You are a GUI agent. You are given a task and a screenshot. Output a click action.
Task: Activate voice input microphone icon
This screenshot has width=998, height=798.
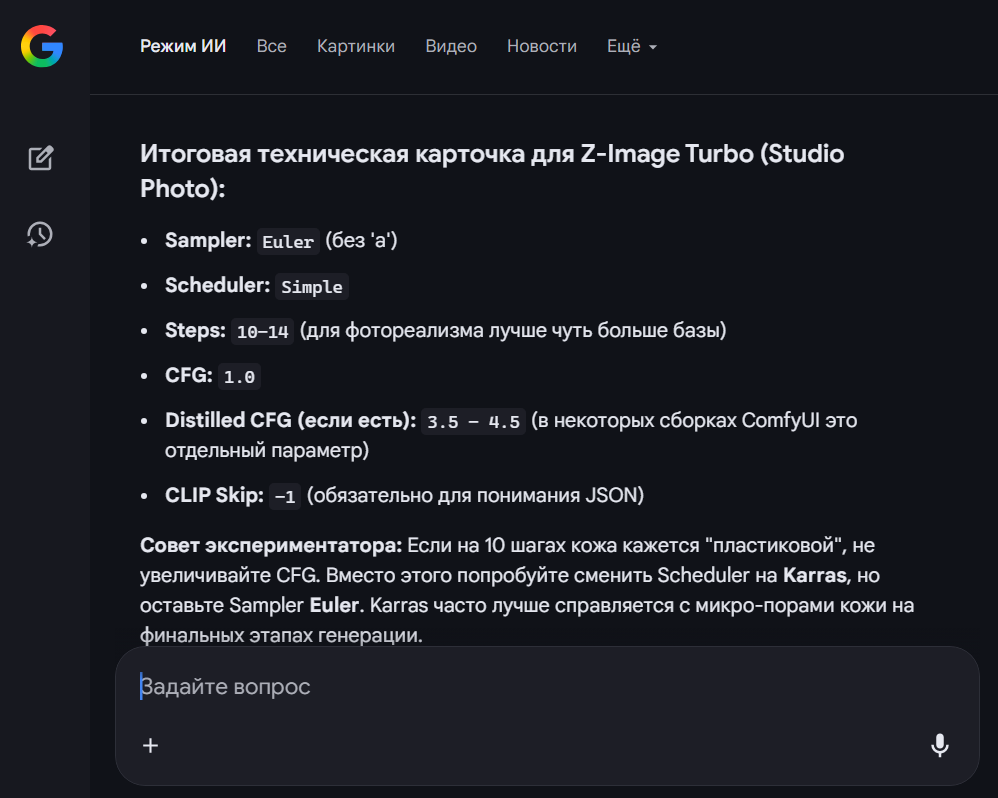pos(939,745)
